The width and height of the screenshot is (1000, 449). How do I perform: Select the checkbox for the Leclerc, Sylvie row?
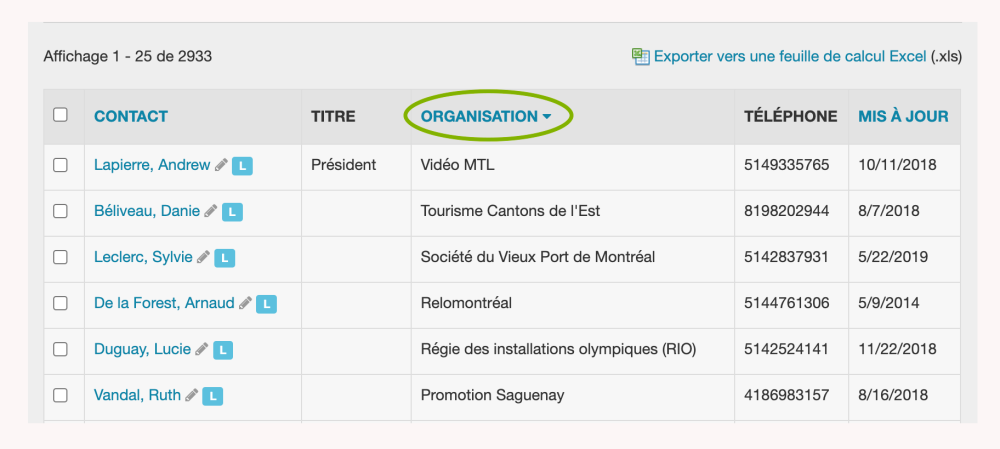pos(60,257)
